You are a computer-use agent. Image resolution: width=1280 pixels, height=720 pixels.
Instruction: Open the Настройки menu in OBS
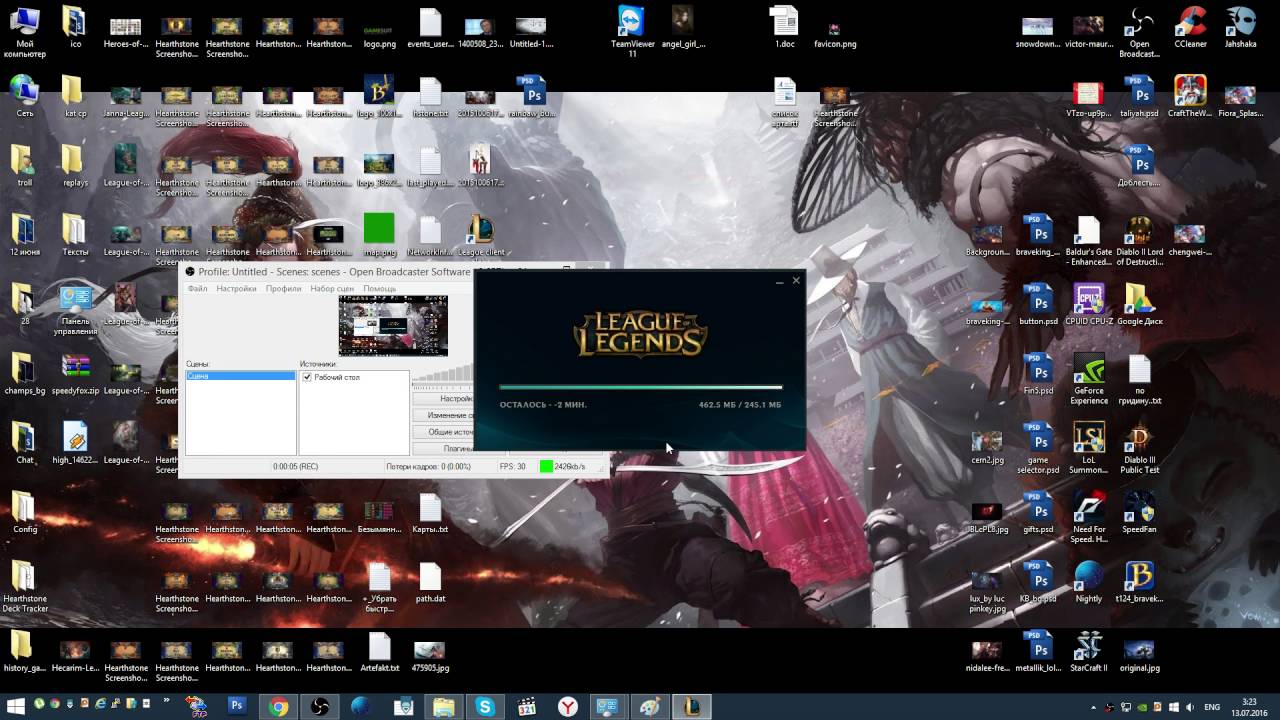tap(237, 288)
